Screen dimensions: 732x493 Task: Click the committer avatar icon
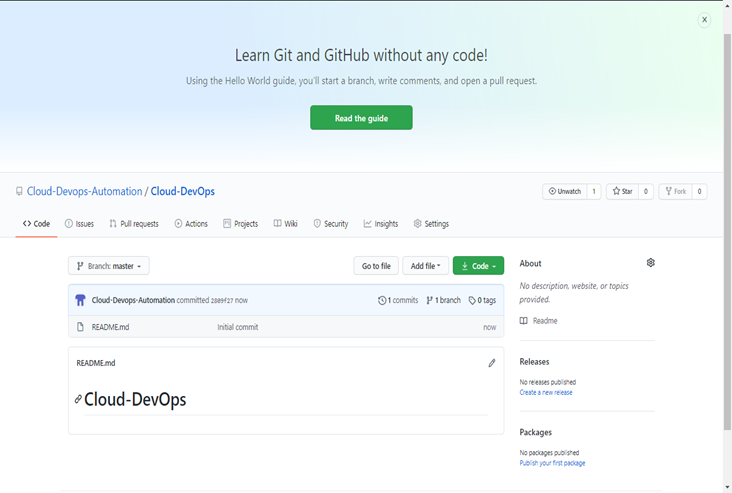80,300
